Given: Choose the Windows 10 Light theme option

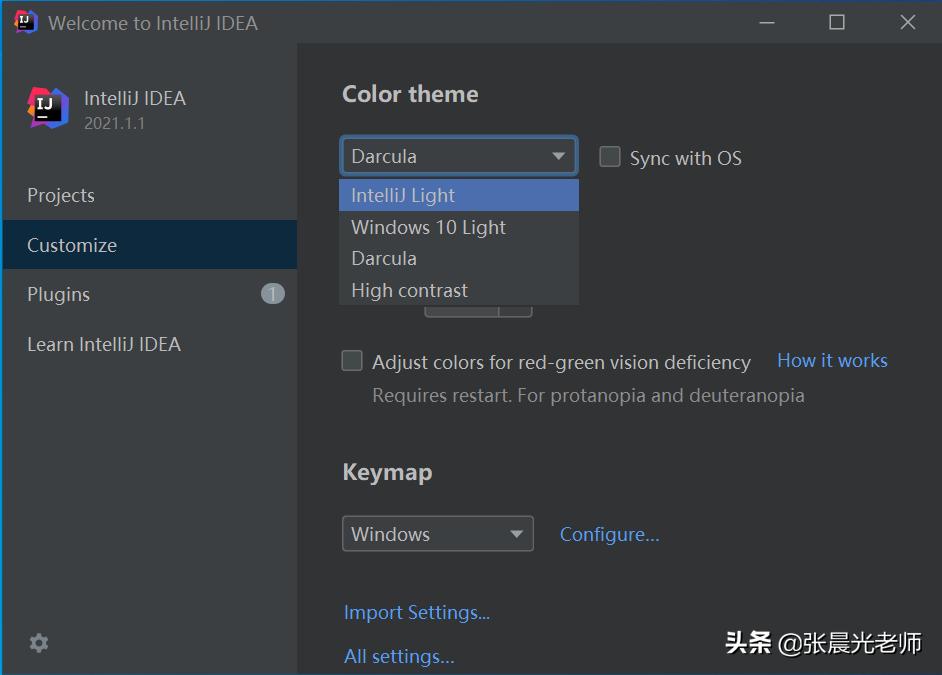Looking at the screenshot, I should pyautogui.click(x=428, y=227).
